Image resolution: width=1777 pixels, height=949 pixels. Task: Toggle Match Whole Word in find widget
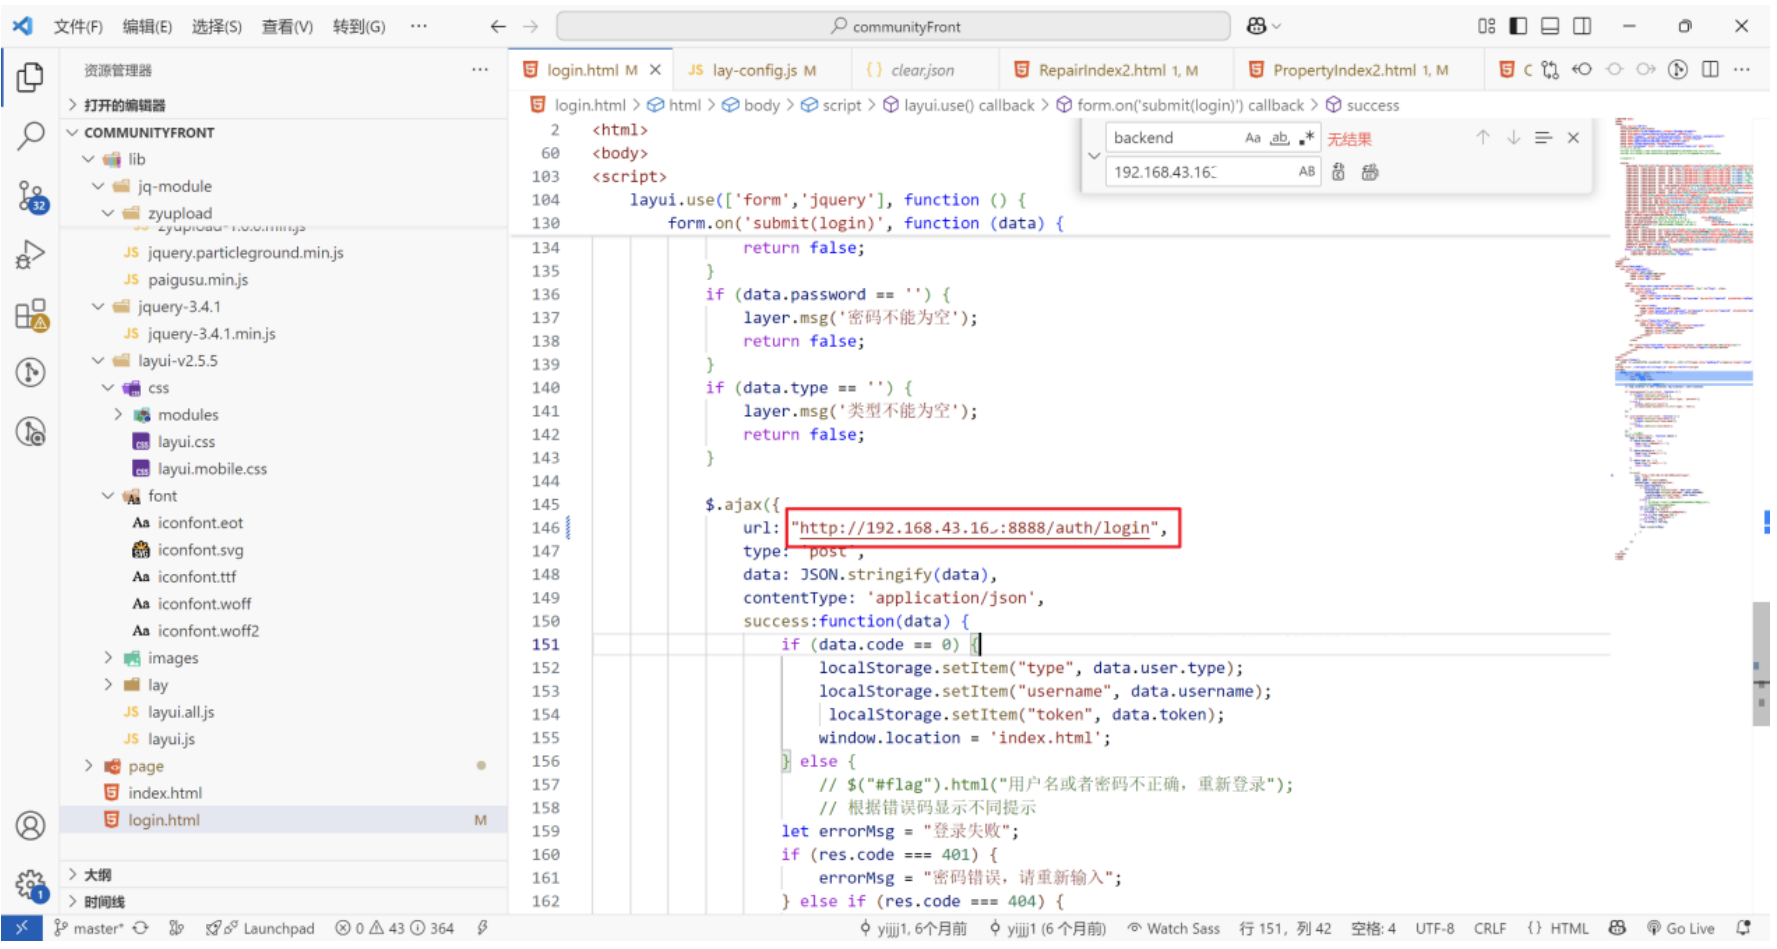coord(1279,138)
